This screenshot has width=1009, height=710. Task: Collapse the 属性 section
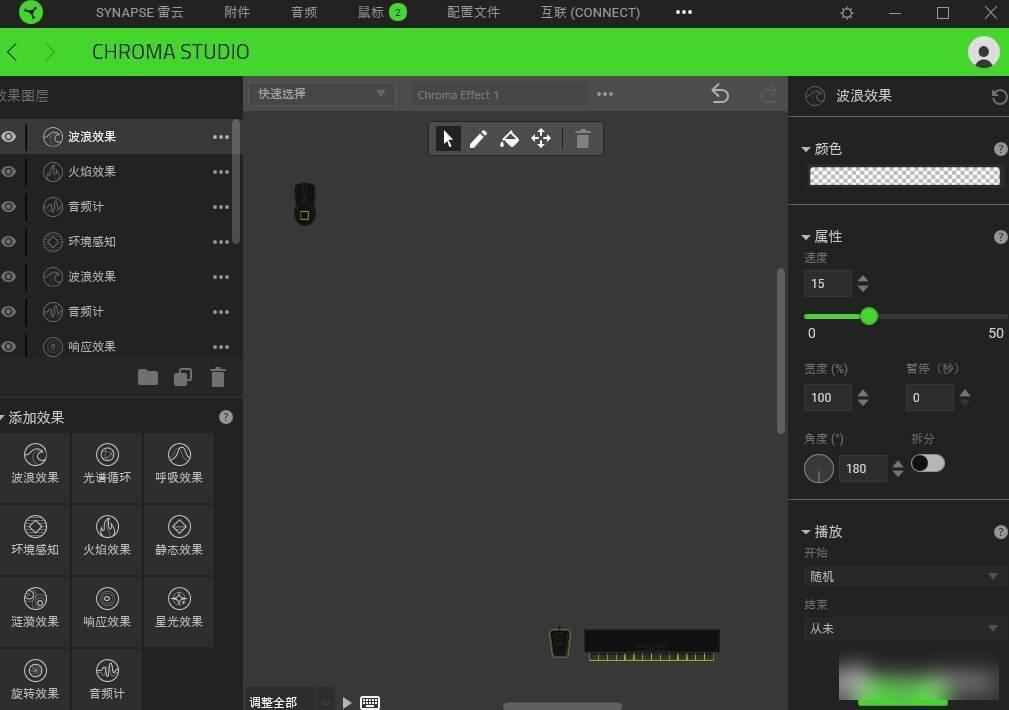tap(806, 237)
